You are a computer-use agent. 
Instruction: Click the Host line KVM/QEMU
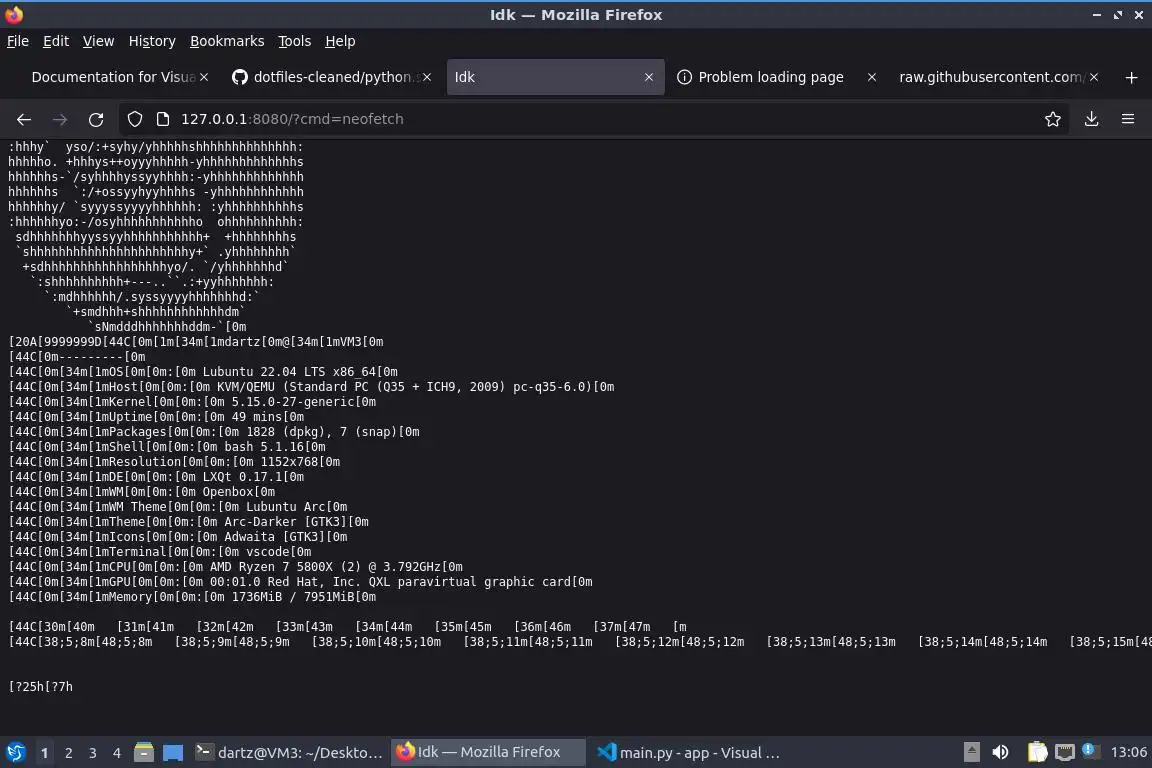coord(312,387)
